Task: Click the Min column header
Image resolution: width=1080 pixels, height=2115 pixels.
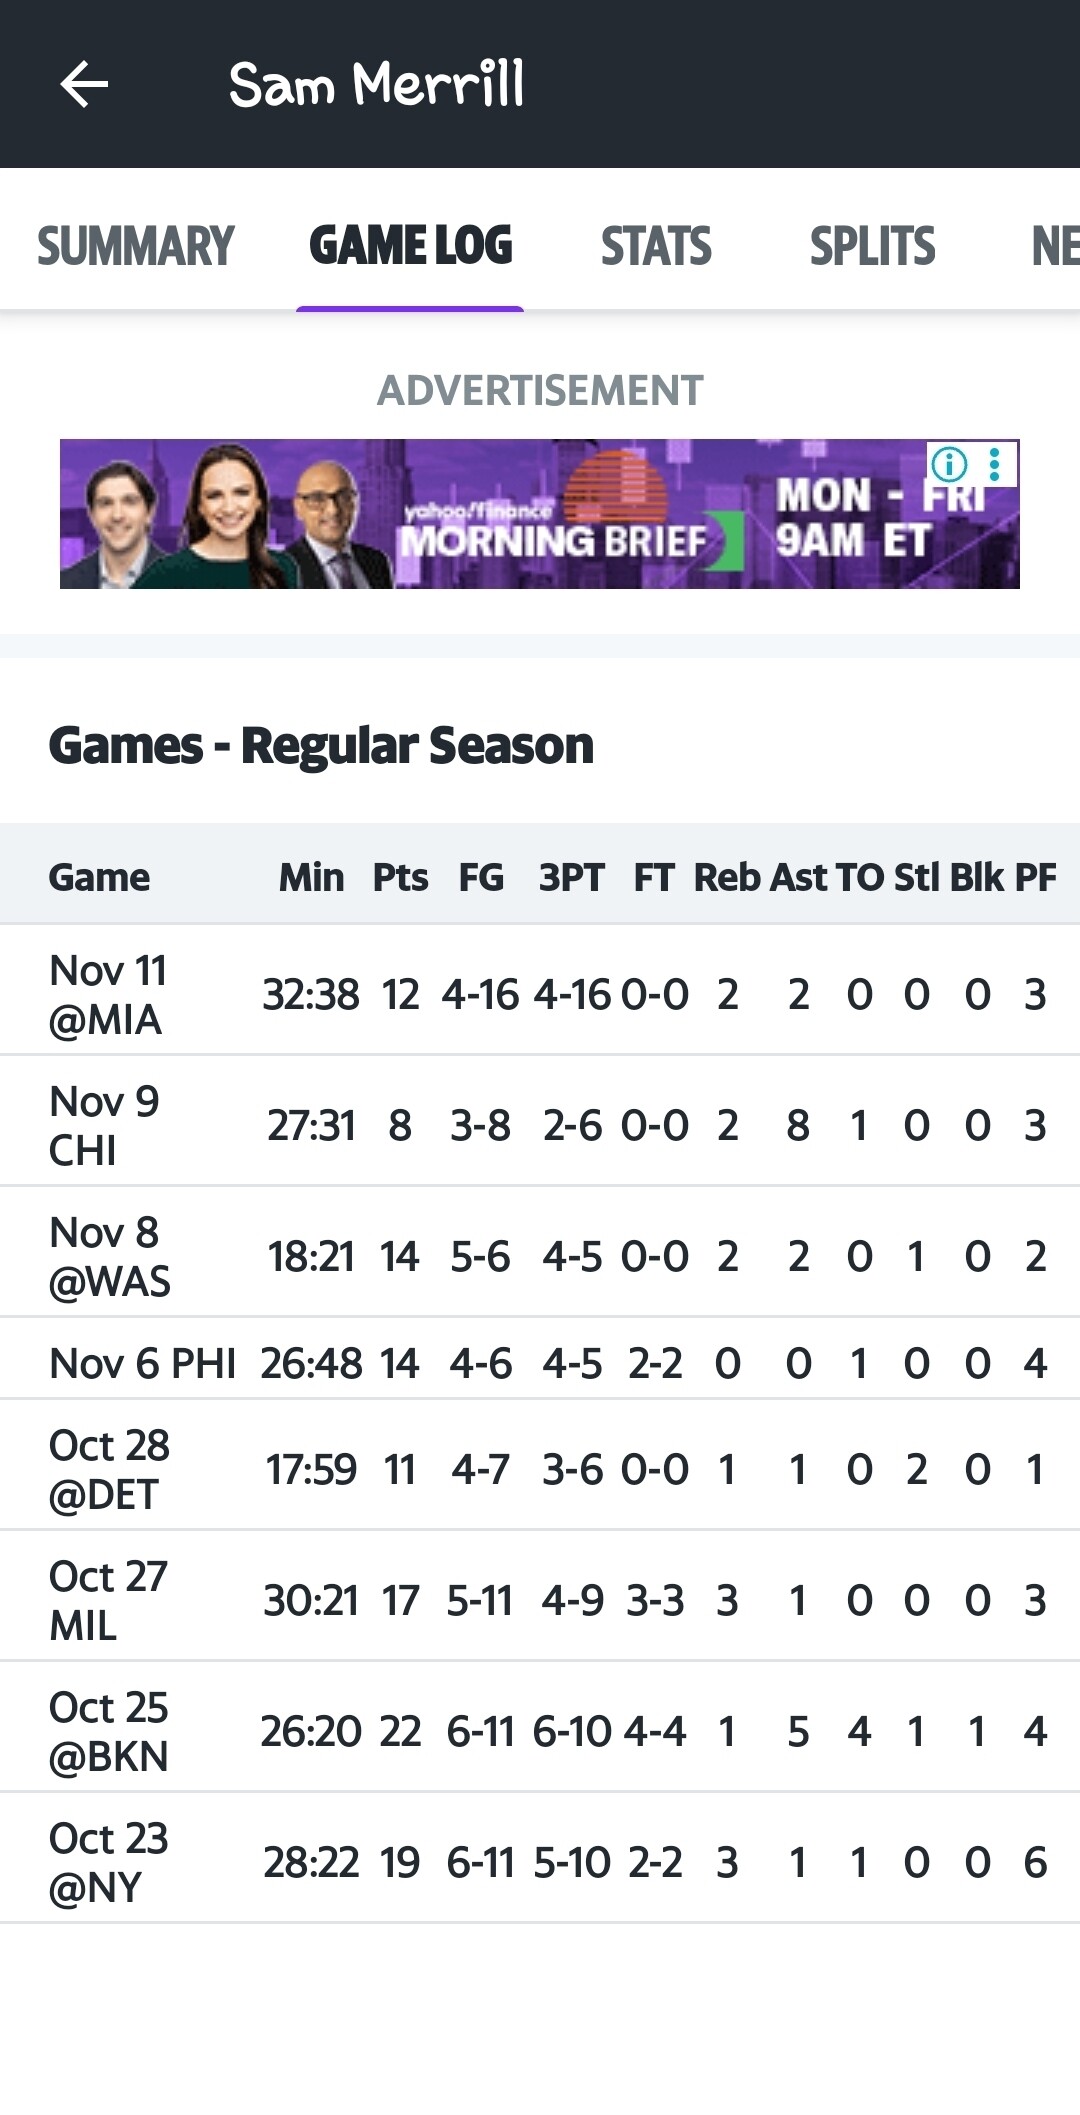Action: [x=311, y=877]
